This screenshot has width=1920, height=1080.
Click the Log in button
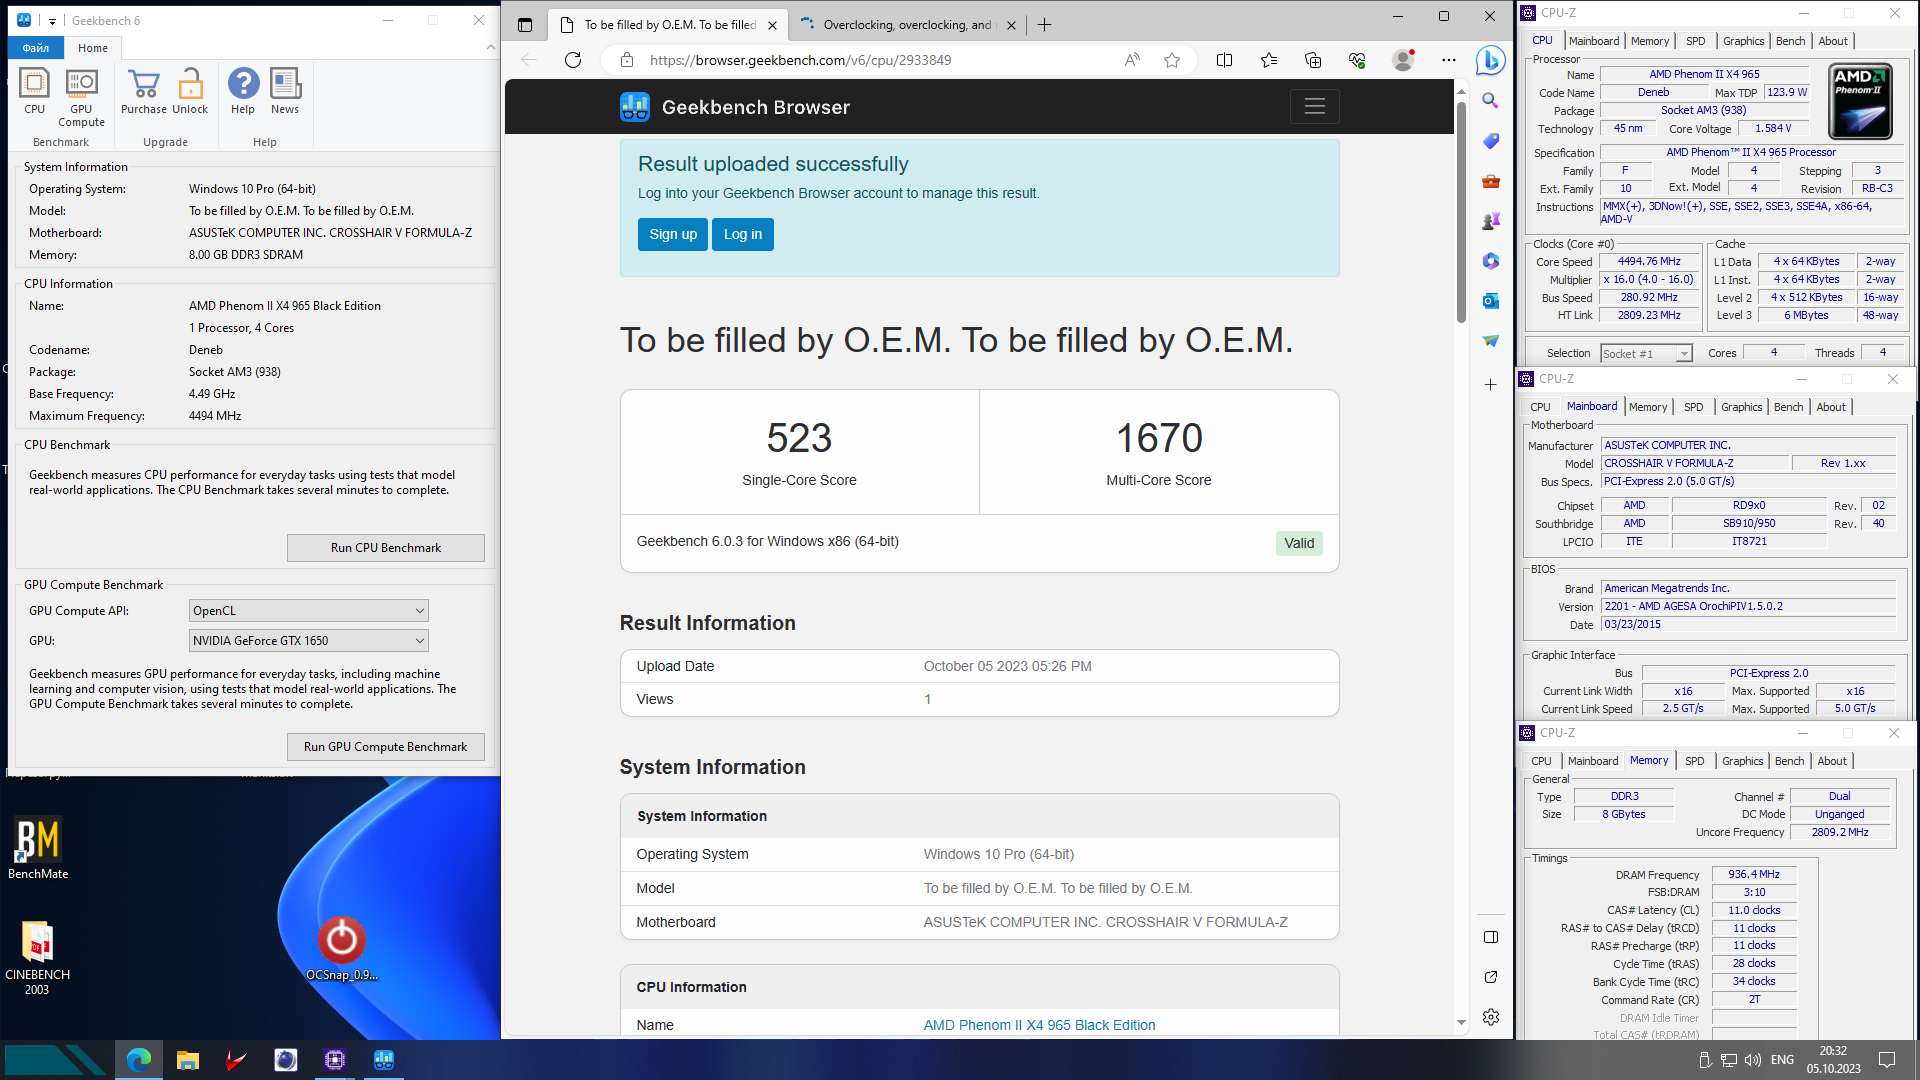743,234
